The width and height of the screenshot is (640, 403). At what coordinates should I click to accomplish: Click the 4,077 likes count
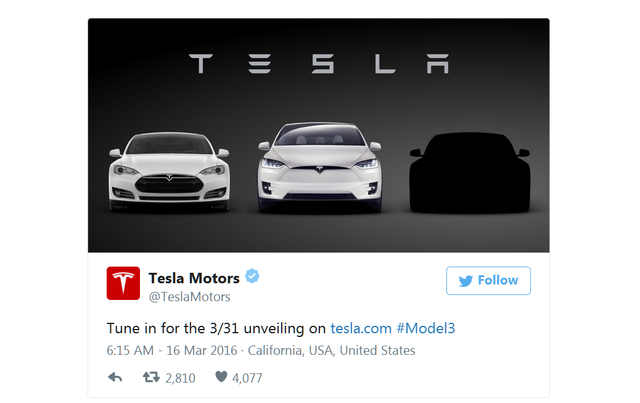pos(249,377)
